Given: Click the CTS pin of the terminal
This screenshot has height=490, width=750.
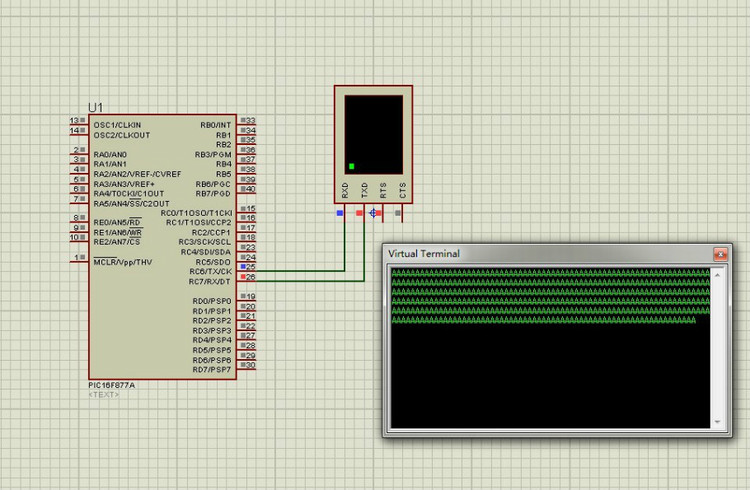Looking at the screenshot, I should 402,213.
